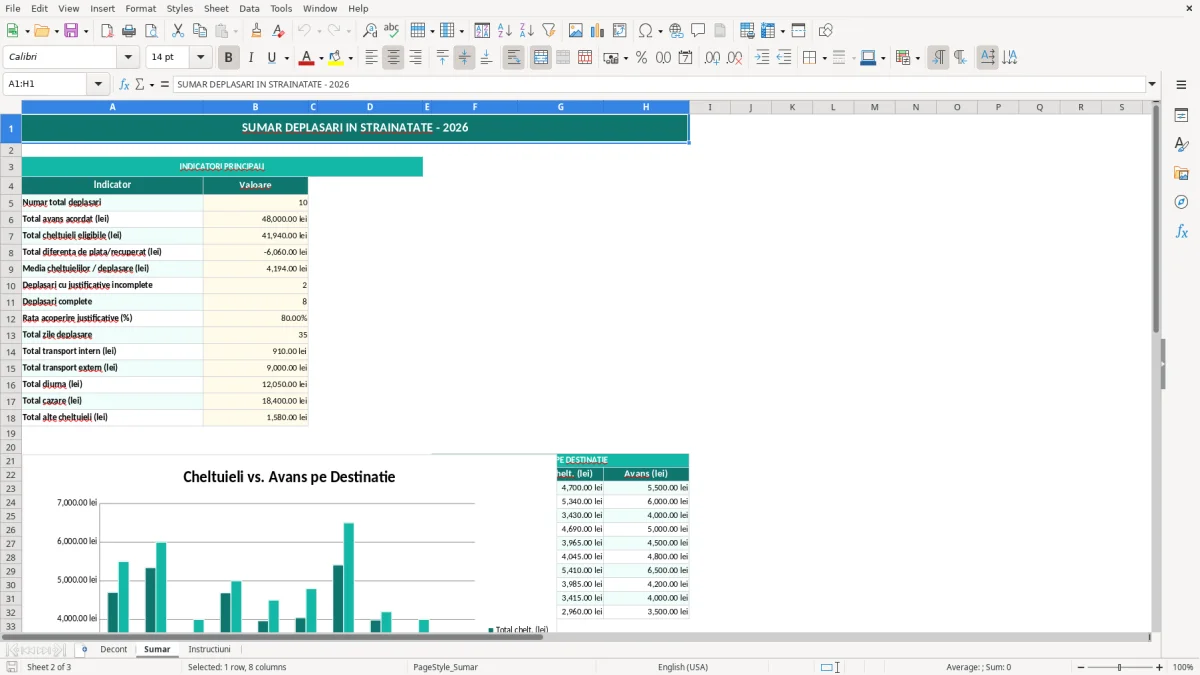Open the sidebar Functions fx icon
This screenshot has width=1200, height=675.
pyautogui.click(x=1181, y=232)
